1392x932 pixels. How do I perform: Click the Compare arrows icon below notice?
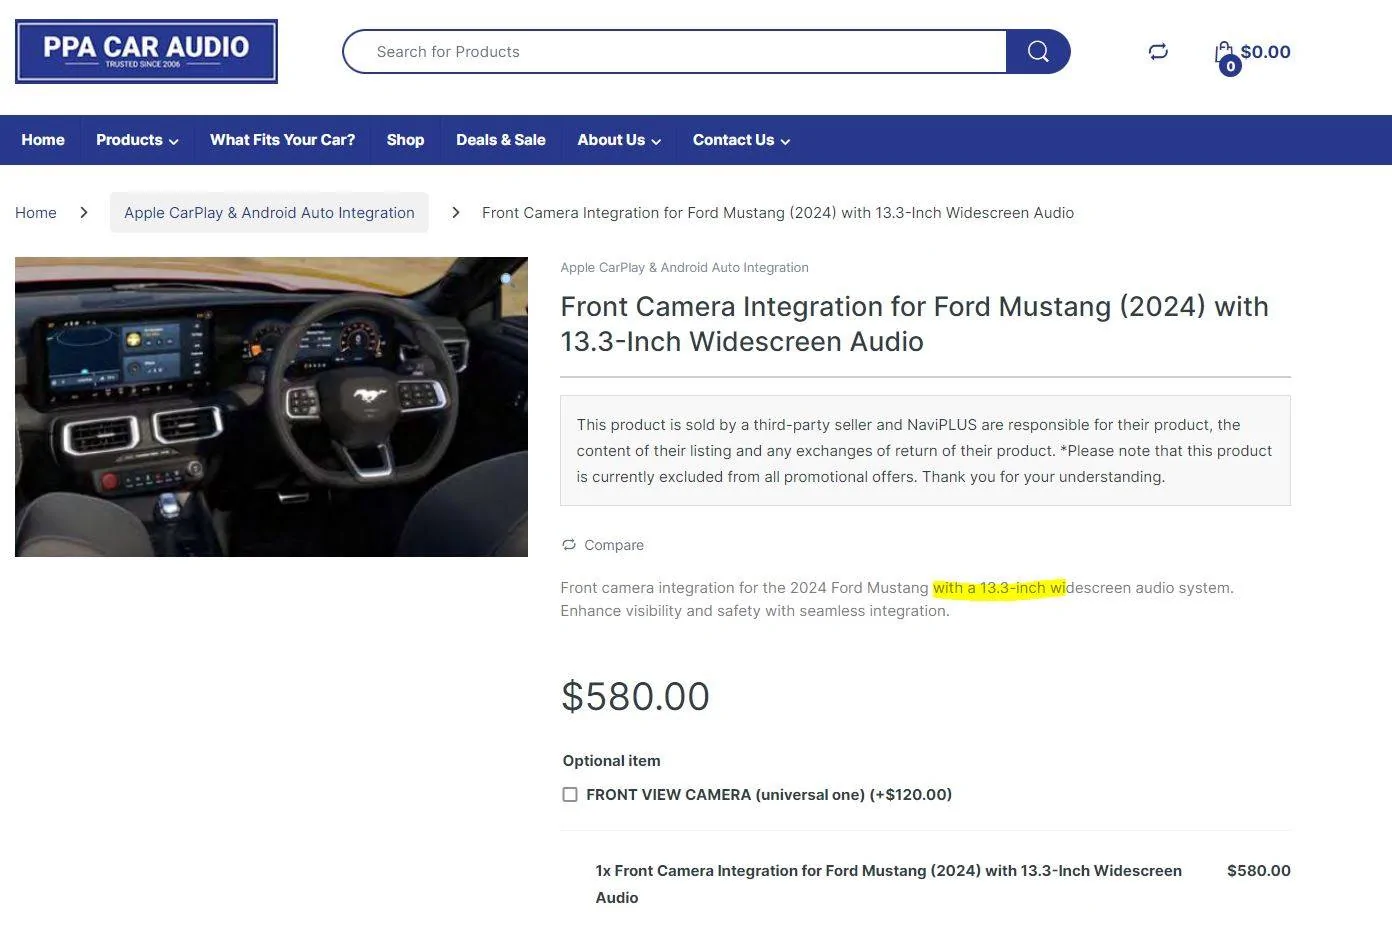[x=569, y=545]
